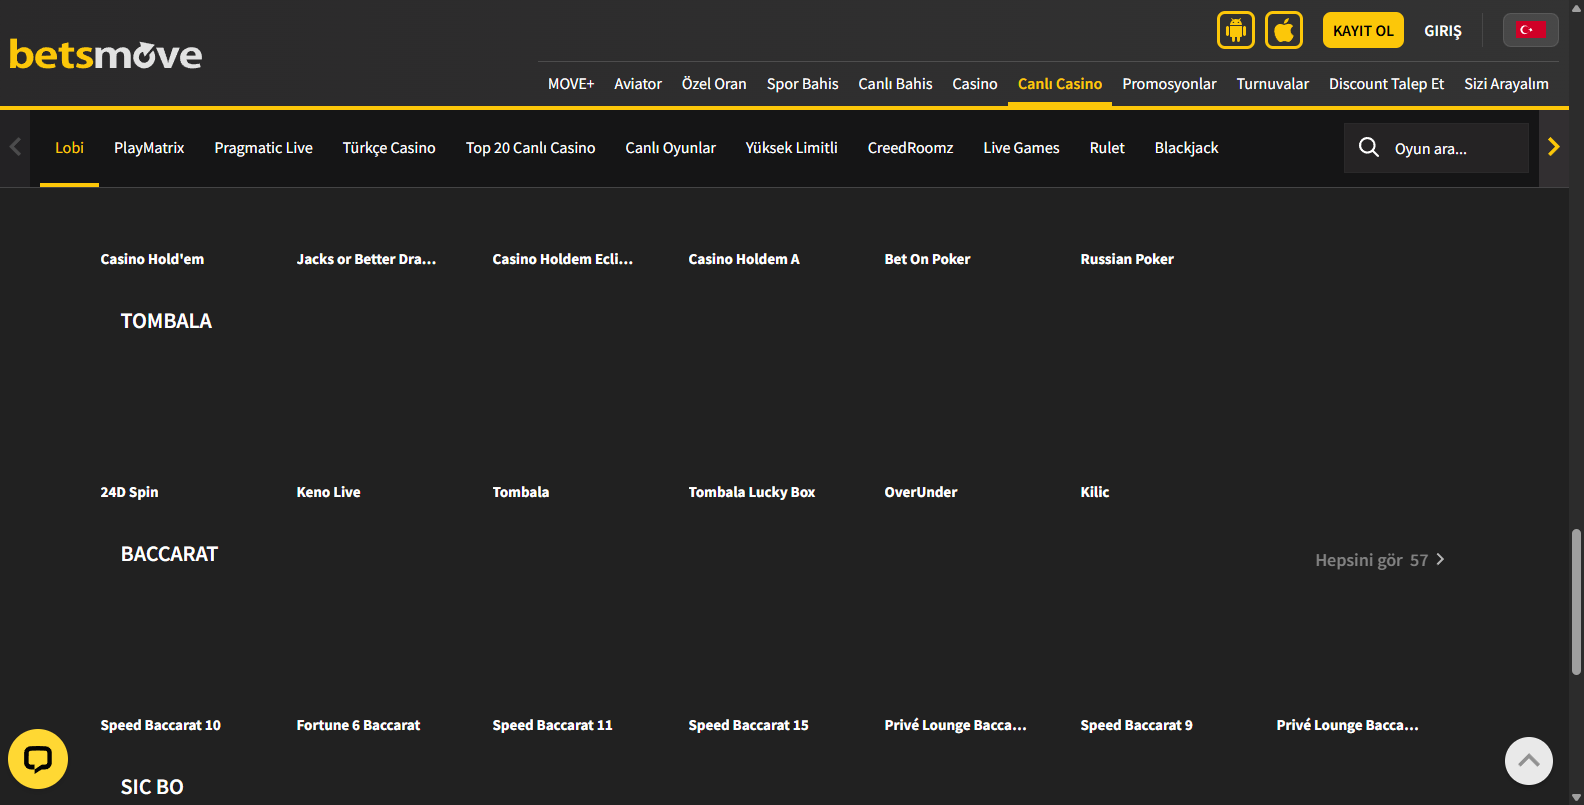
Task: Select the Blackjack category tab
Action: (1186, 148)
